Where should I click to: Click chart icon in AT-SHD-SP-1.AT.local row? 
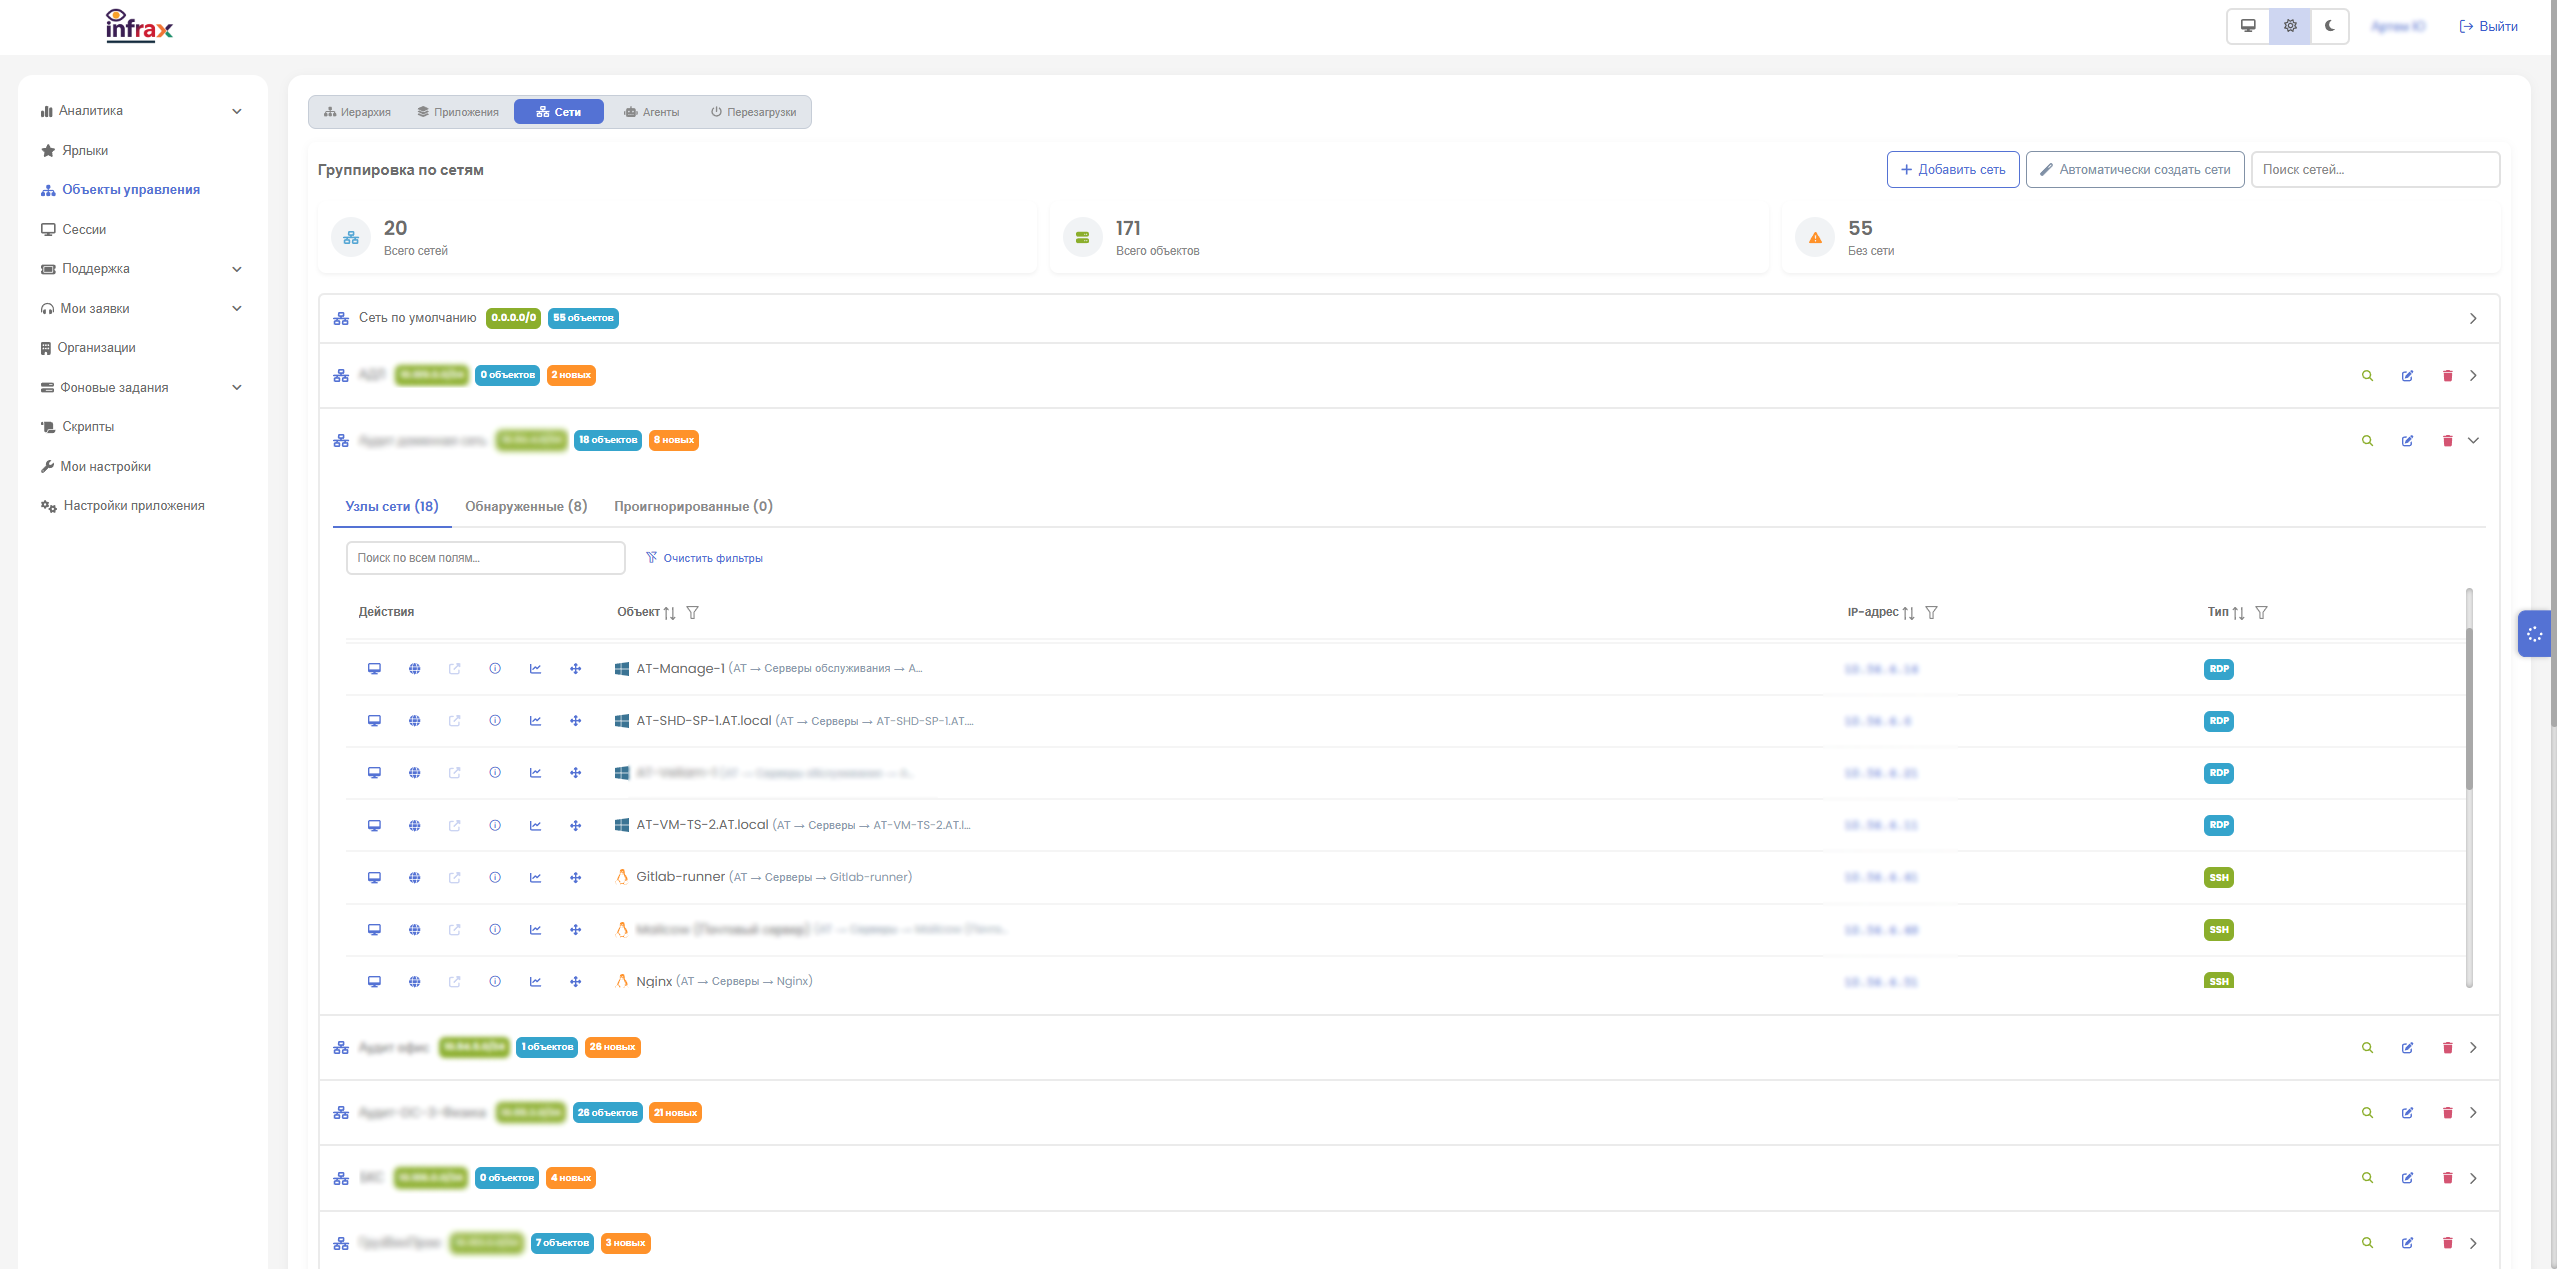coord(535,721)
